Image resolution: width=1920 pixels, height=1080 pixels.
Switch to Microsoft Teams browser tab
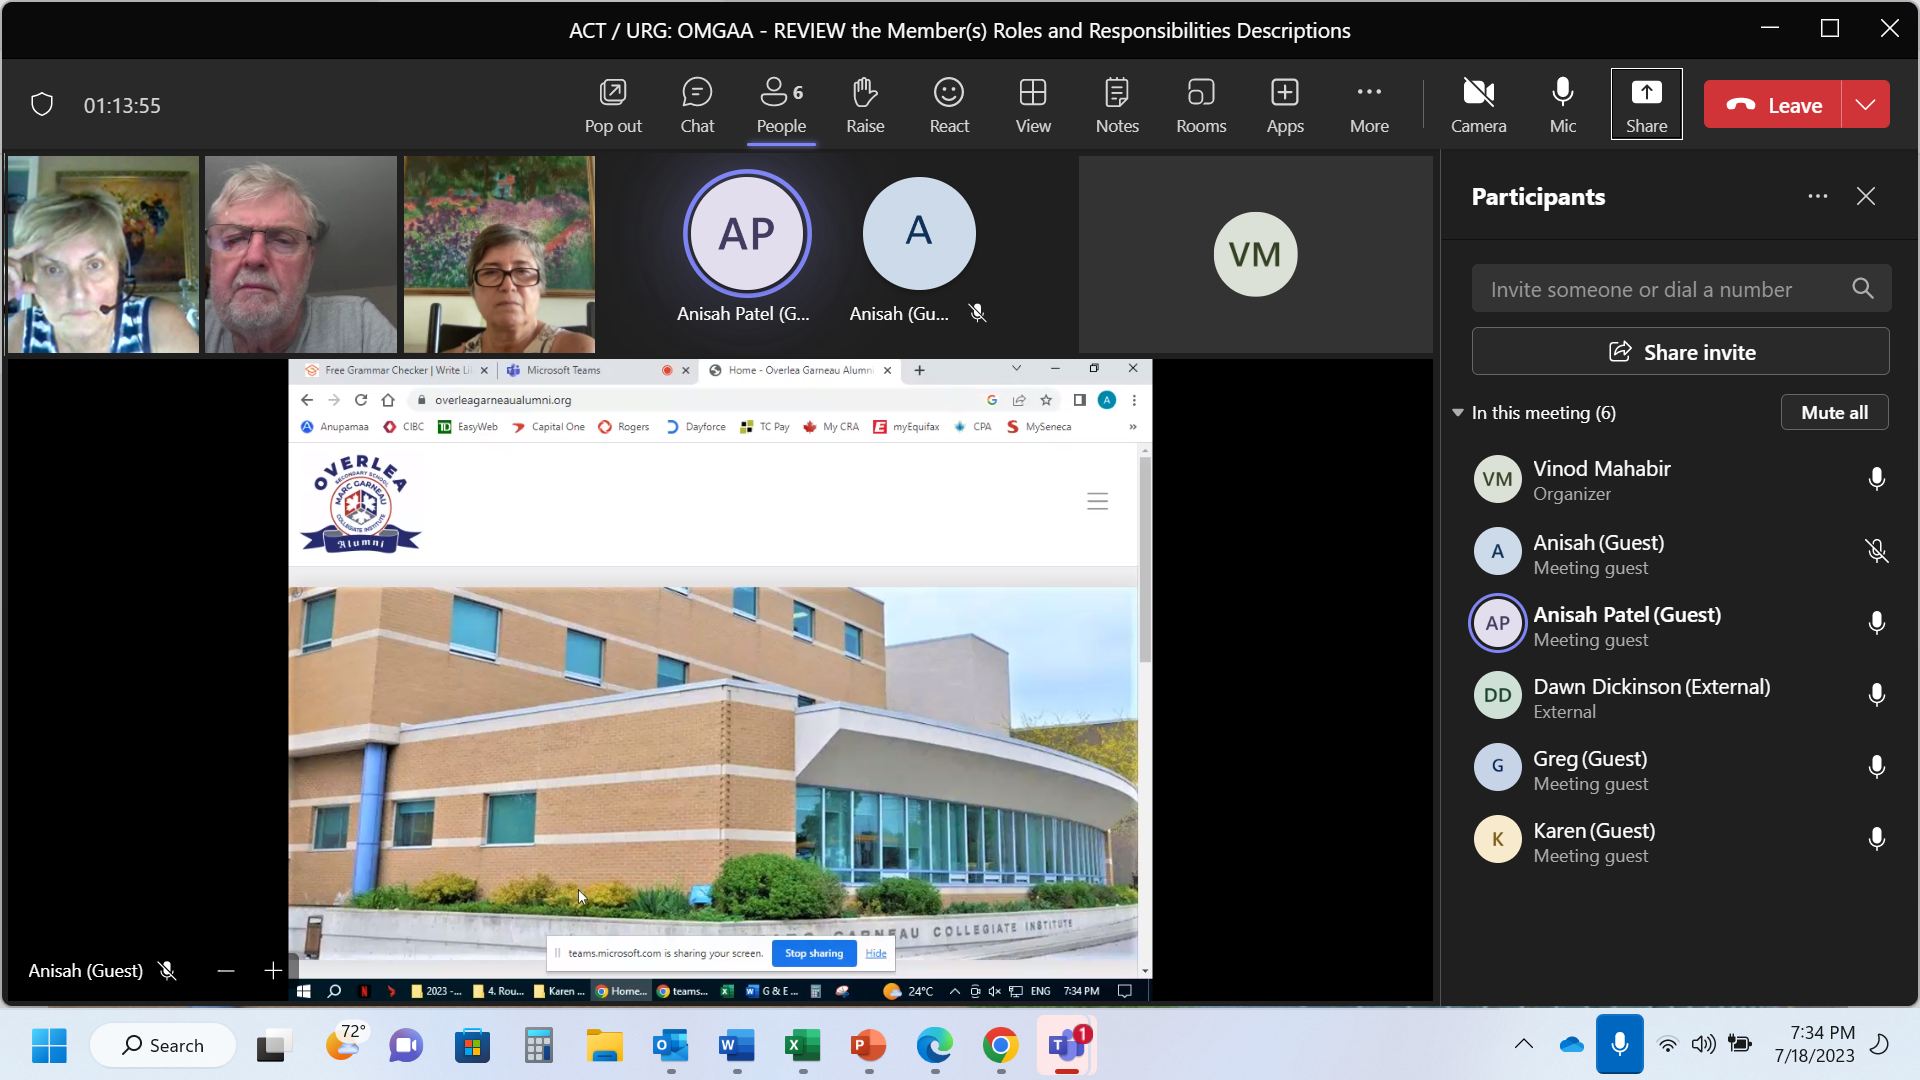597,370
